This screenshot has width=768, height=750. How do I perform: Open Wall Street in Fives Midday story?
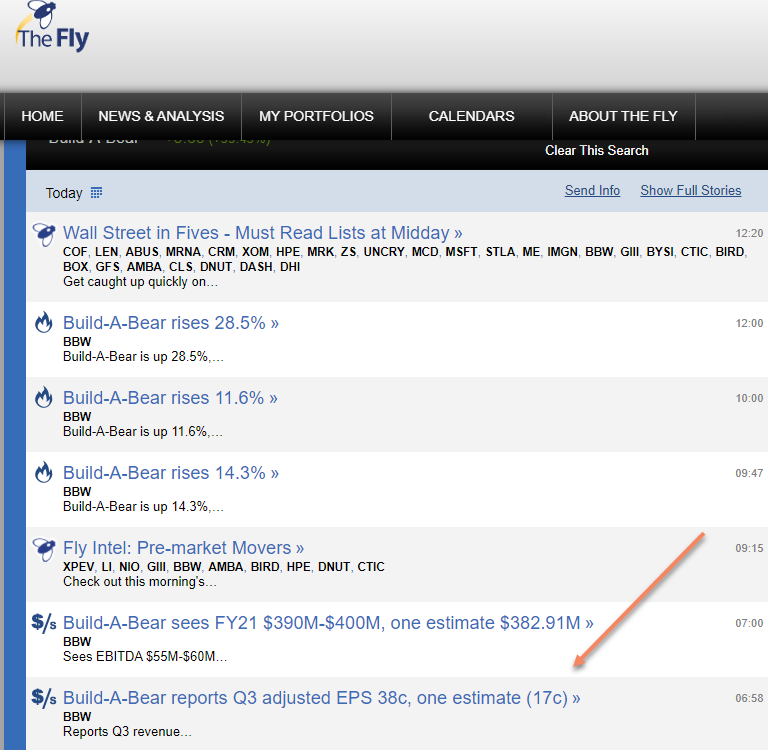click(263, 233)
